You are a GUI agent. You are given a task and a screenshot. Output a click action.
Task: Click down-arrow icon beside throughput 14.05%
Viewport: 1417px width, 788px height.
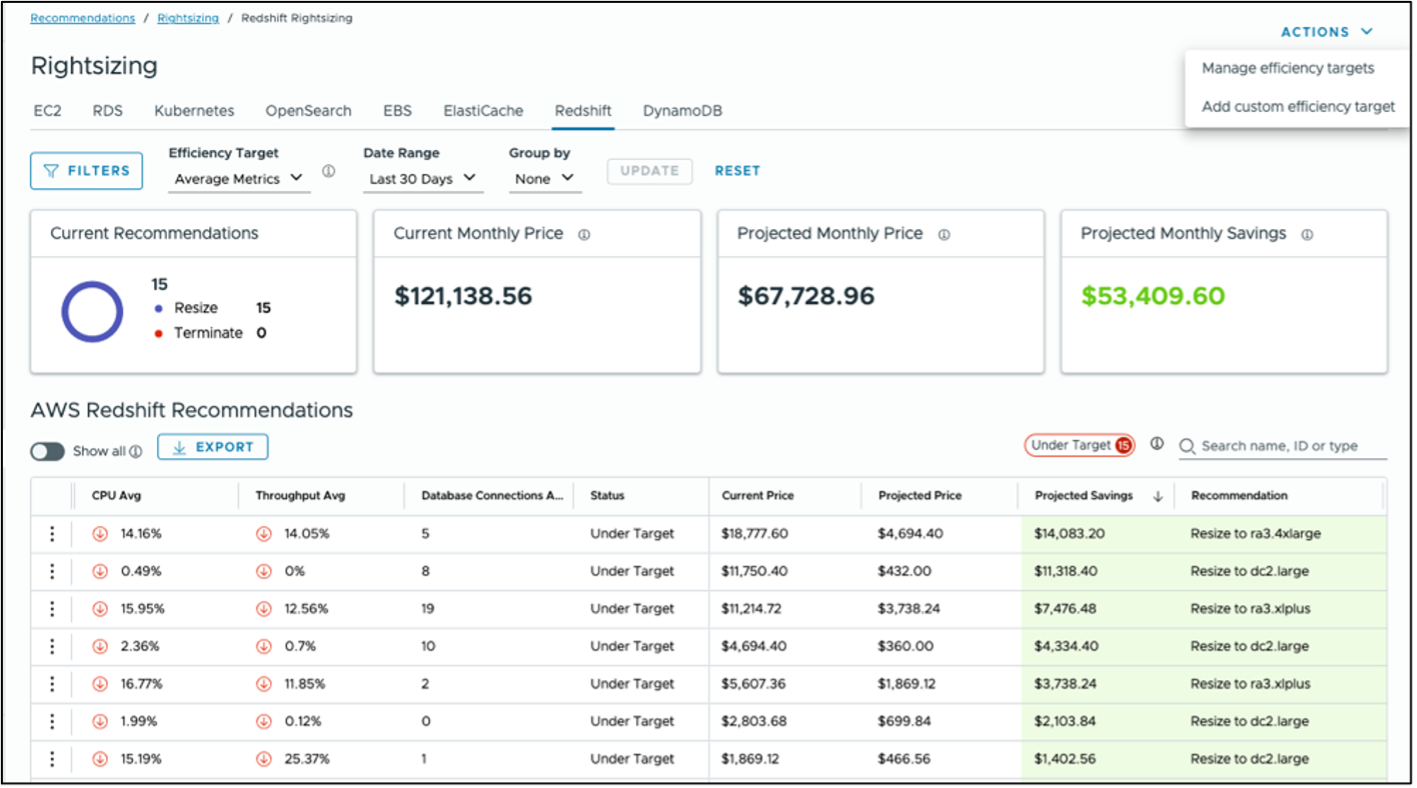coord(264,534)
